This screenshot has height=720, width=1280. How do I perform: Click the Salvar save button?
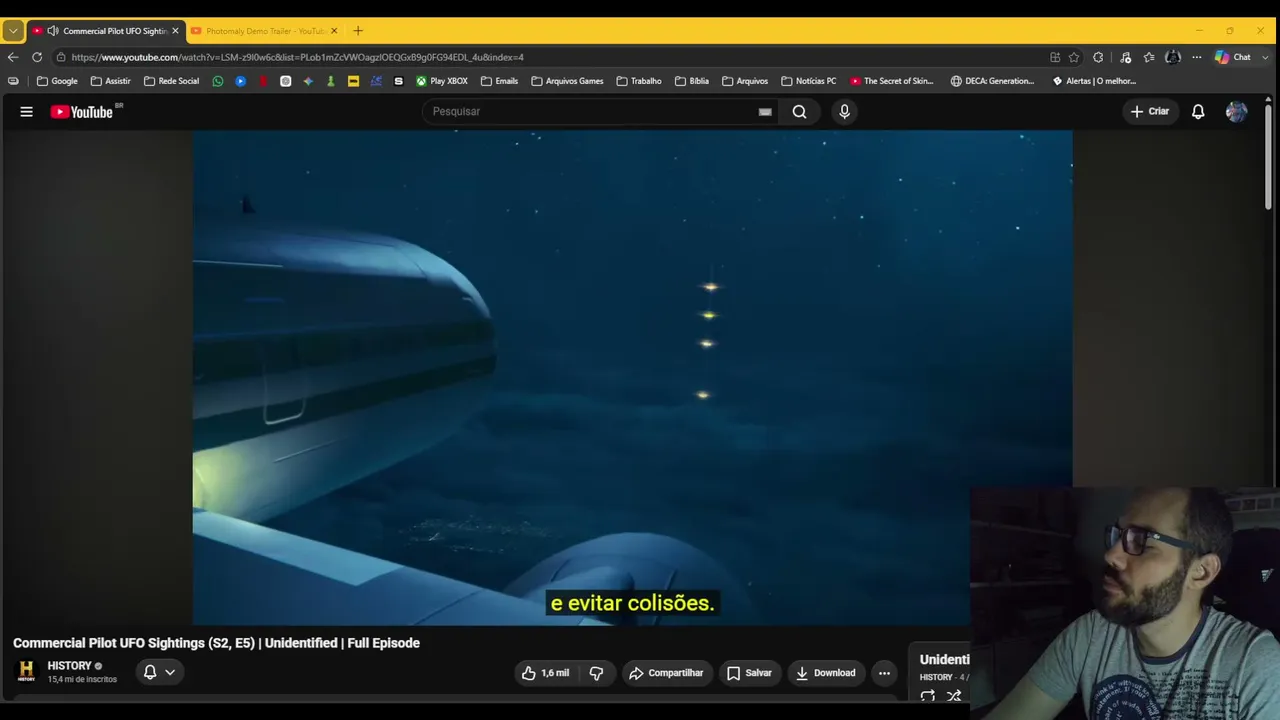pos(749,673)
